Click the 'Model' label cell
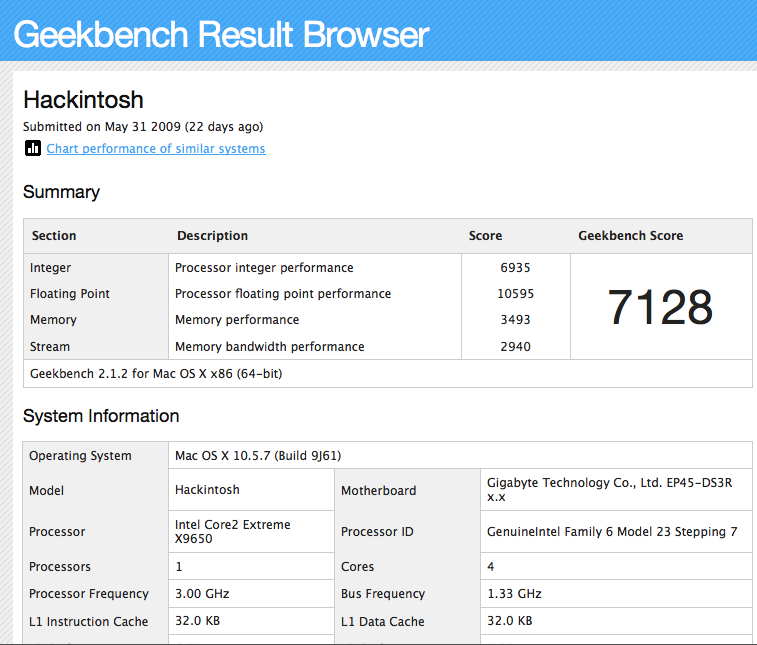The height and width of the screenshot is (645, 757). tap(46, 491)
